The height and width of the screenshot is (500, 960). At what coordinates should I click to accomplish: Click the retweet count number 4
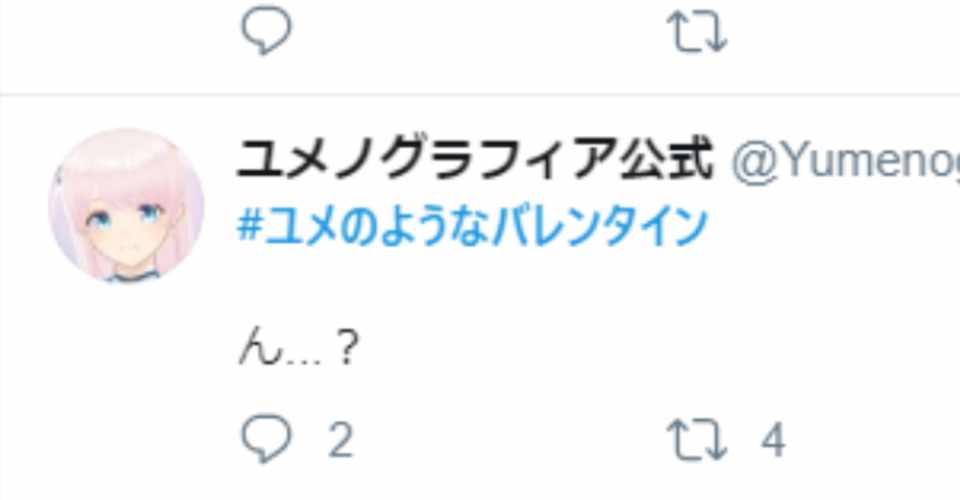pos(773,439)
